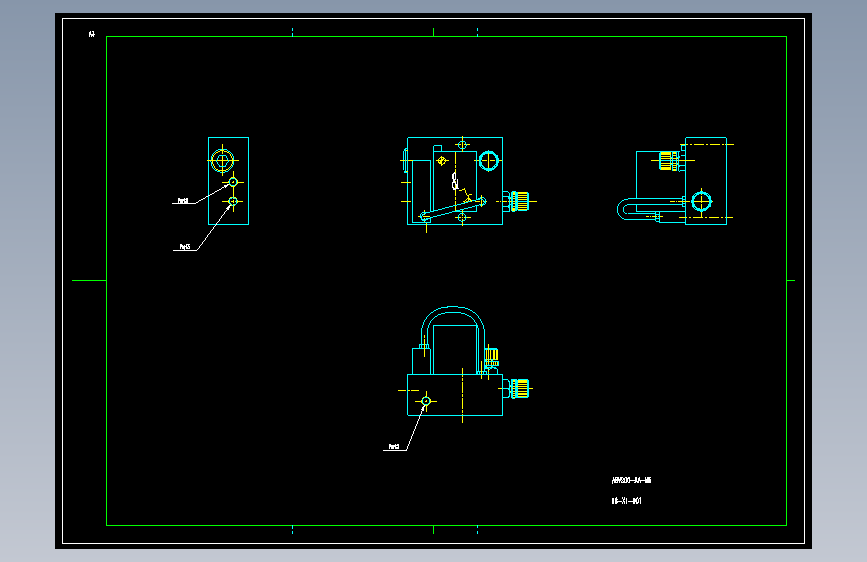
Task: Select the large concentric circle in the narrow left view
Action: (x=222, y=161)
